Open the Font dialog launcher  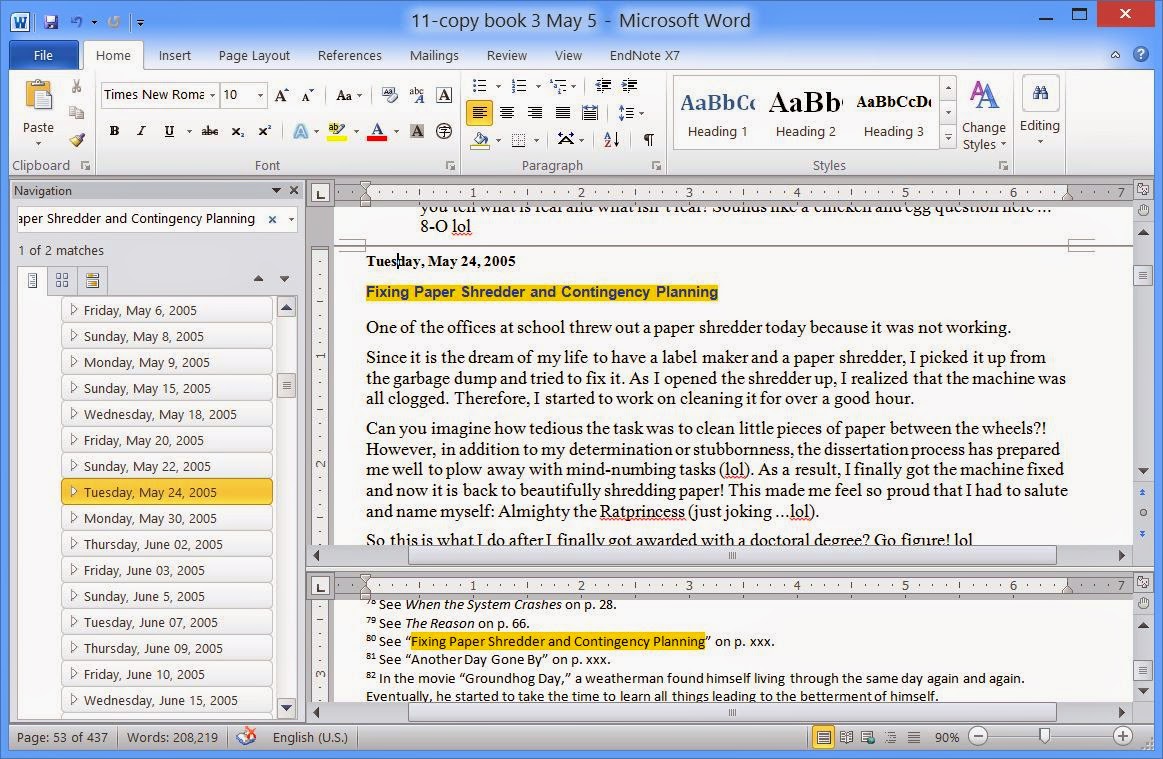[x=449, y=165]
